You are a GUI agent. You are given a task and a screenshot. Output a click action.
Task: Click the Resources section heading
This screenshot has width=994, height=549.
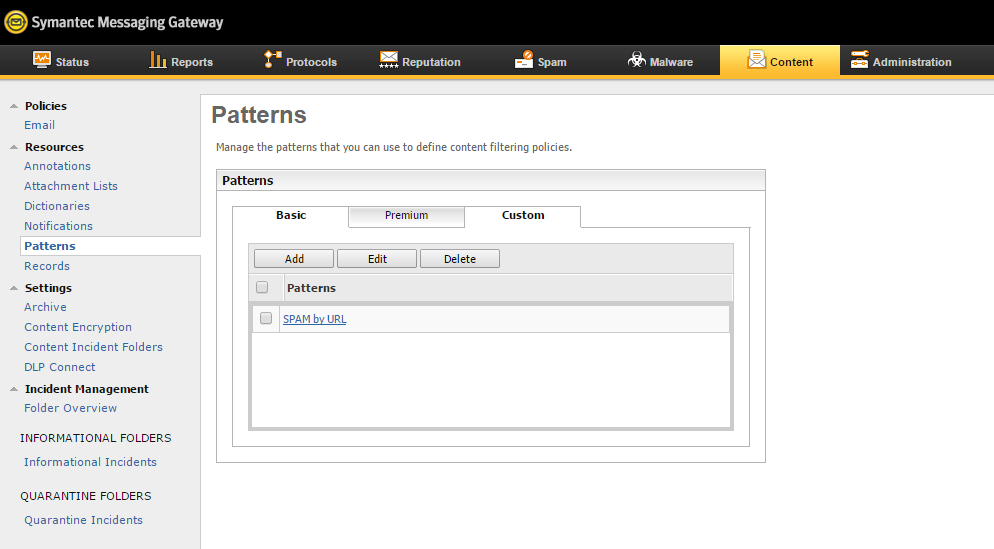click(54, 147)
